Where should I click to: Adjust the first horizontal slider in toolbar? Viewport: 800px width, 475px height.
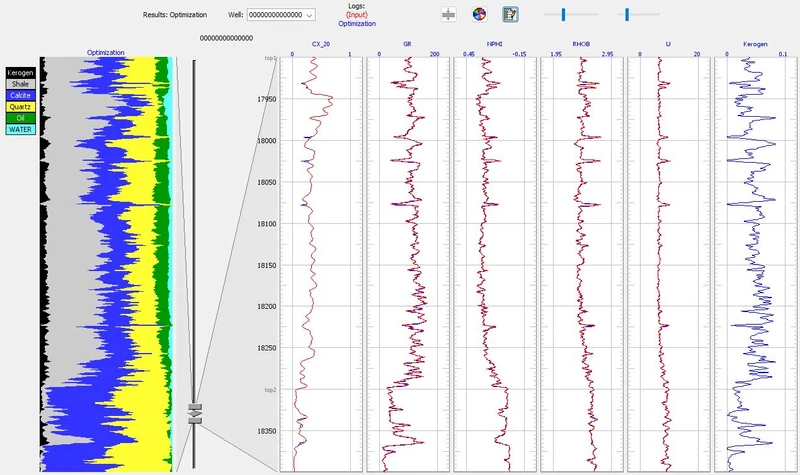click(563, 14)
